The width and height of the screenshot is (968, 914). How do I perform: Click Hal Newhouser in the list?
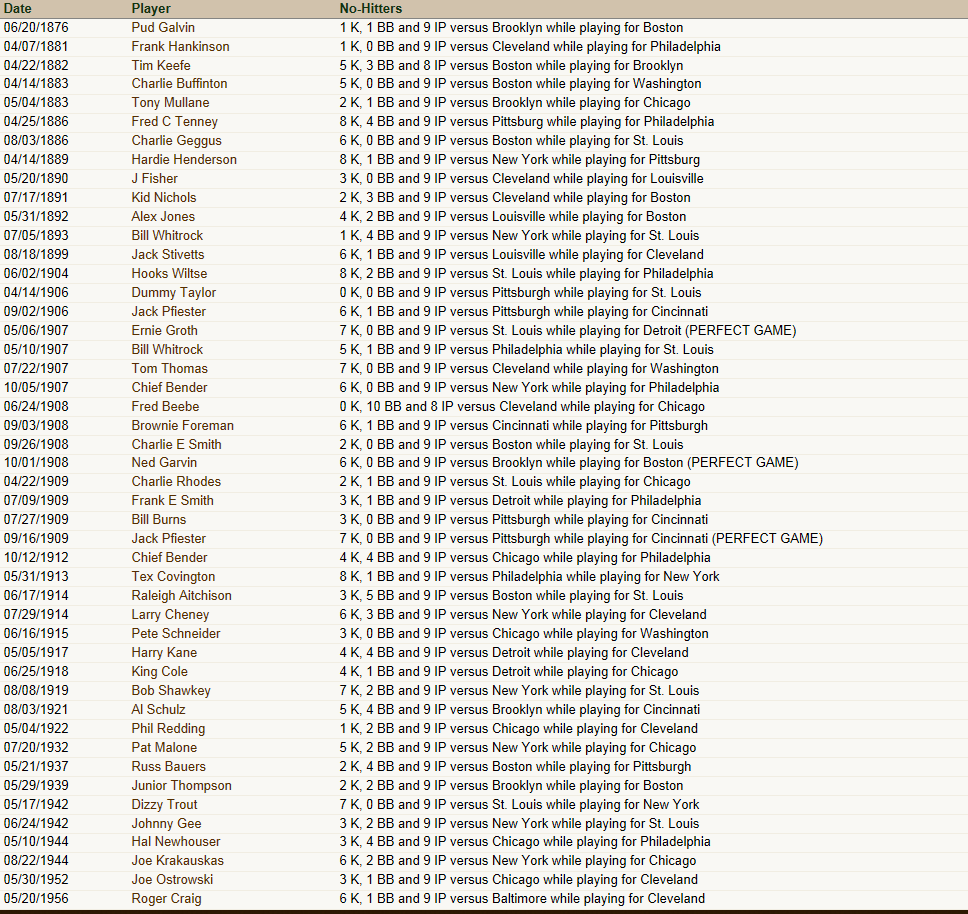176,841
